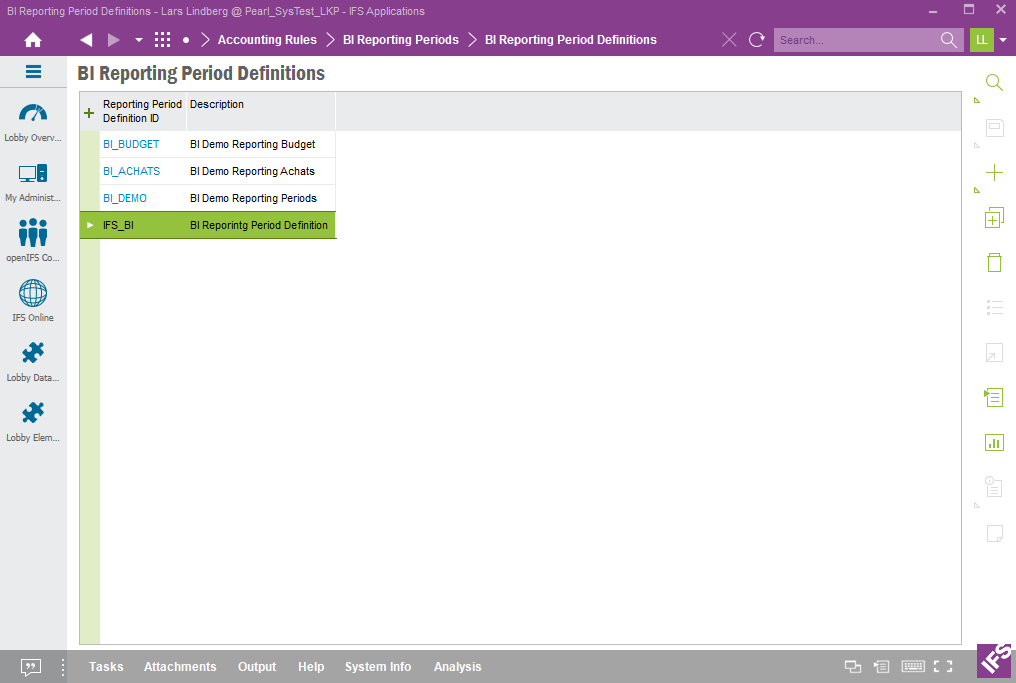Click the bar chart icon in right toolbar

click(994, 443)
